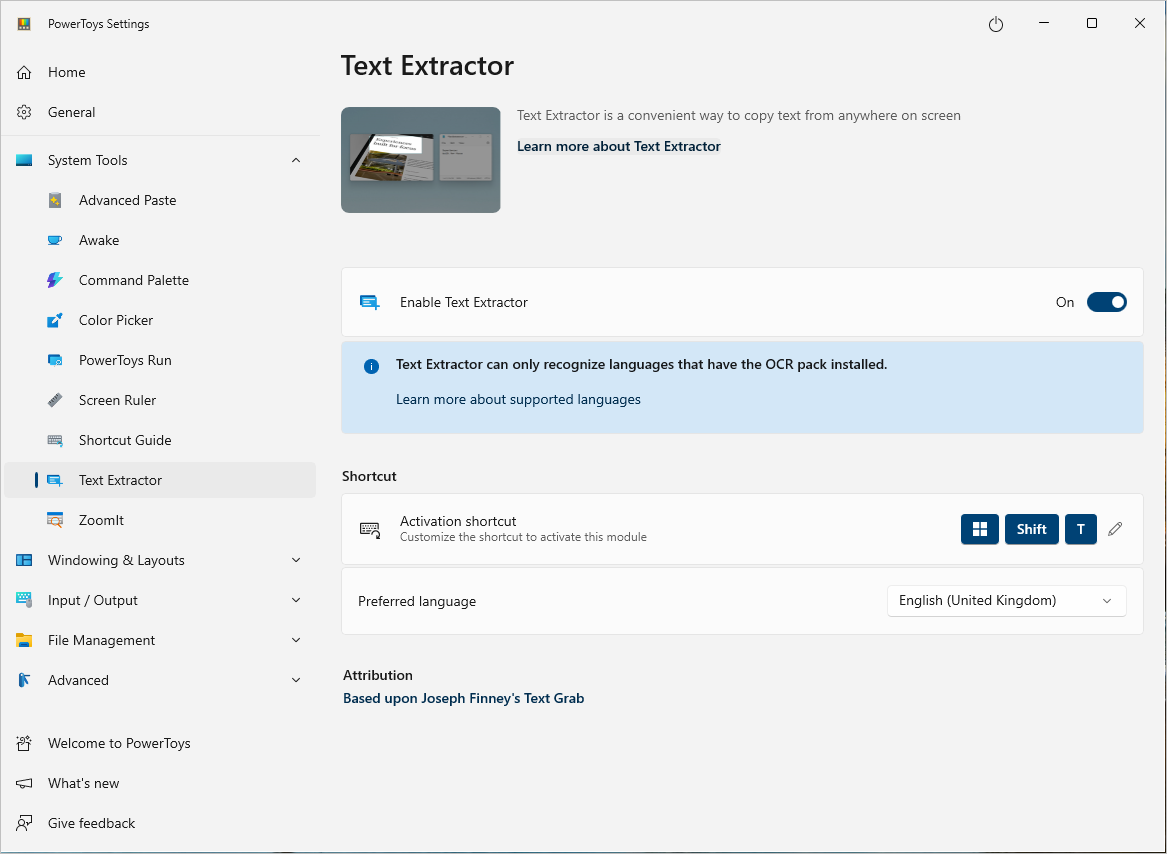Collapse the System Tools chevron
The height and width of the screenshot is (854, 1167).
tap(296, 160)
